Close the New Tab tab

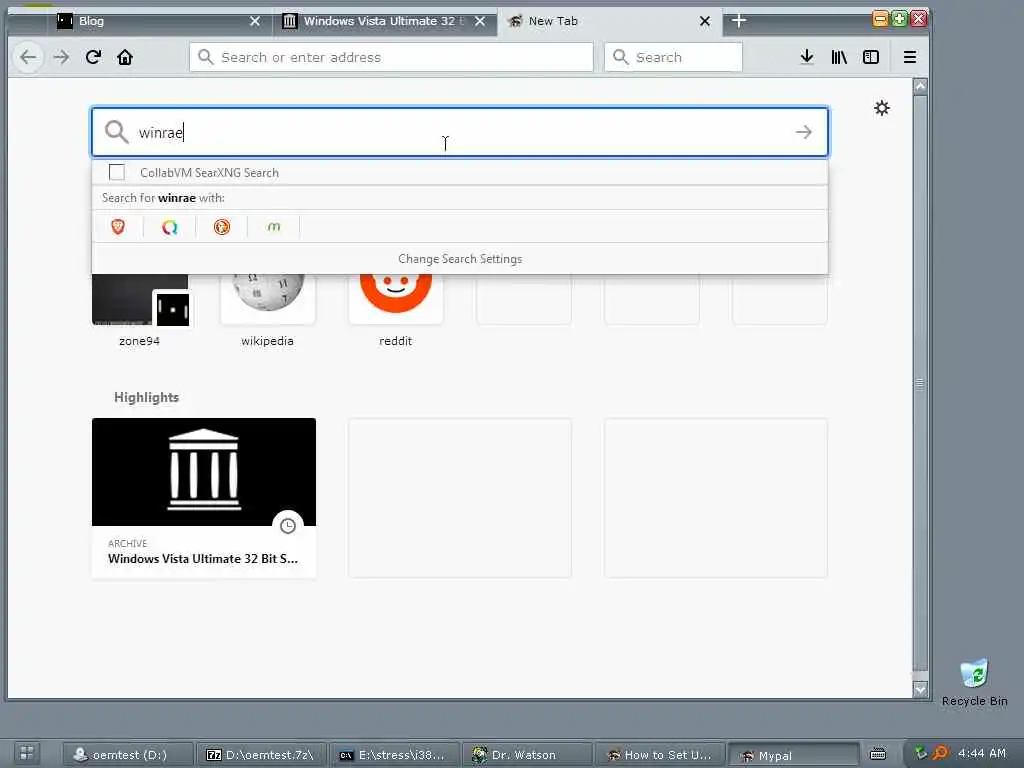coord(705,21)
